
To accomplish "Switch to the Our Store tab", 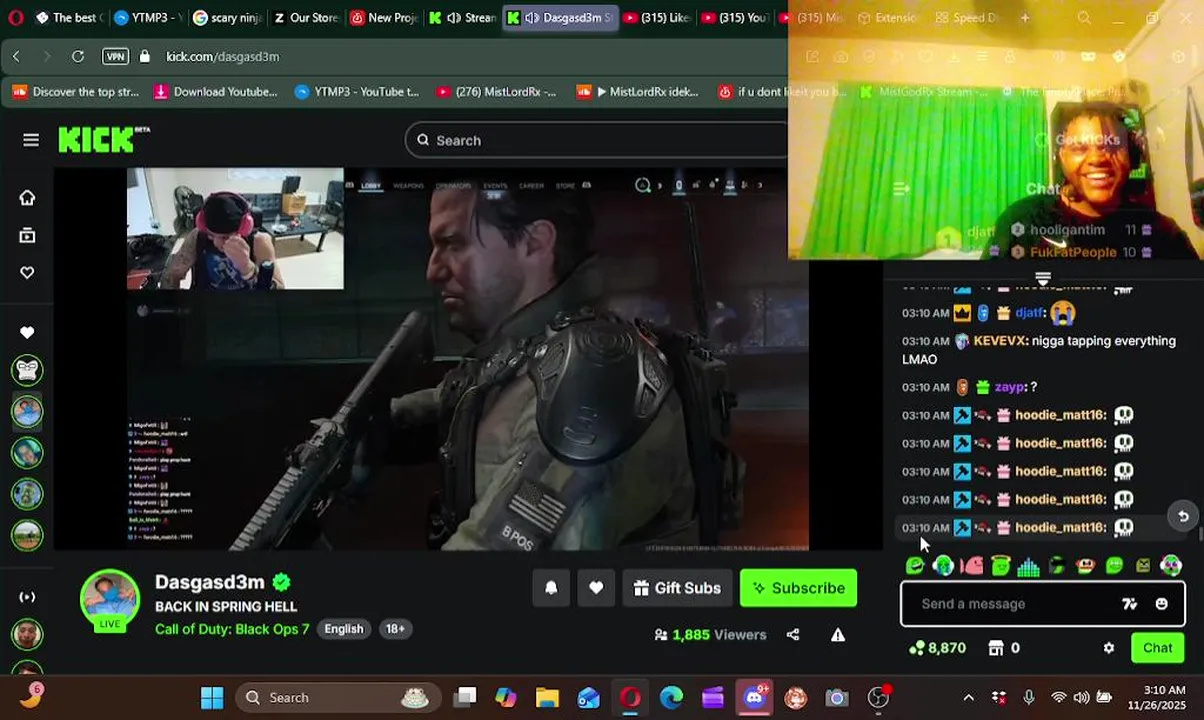I will (304, 18).
